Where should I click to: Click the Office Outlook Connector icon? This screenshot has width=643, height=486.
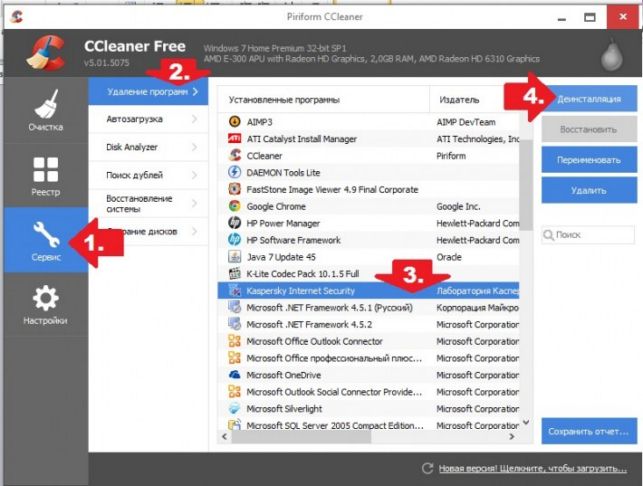[x=235, y=341]
